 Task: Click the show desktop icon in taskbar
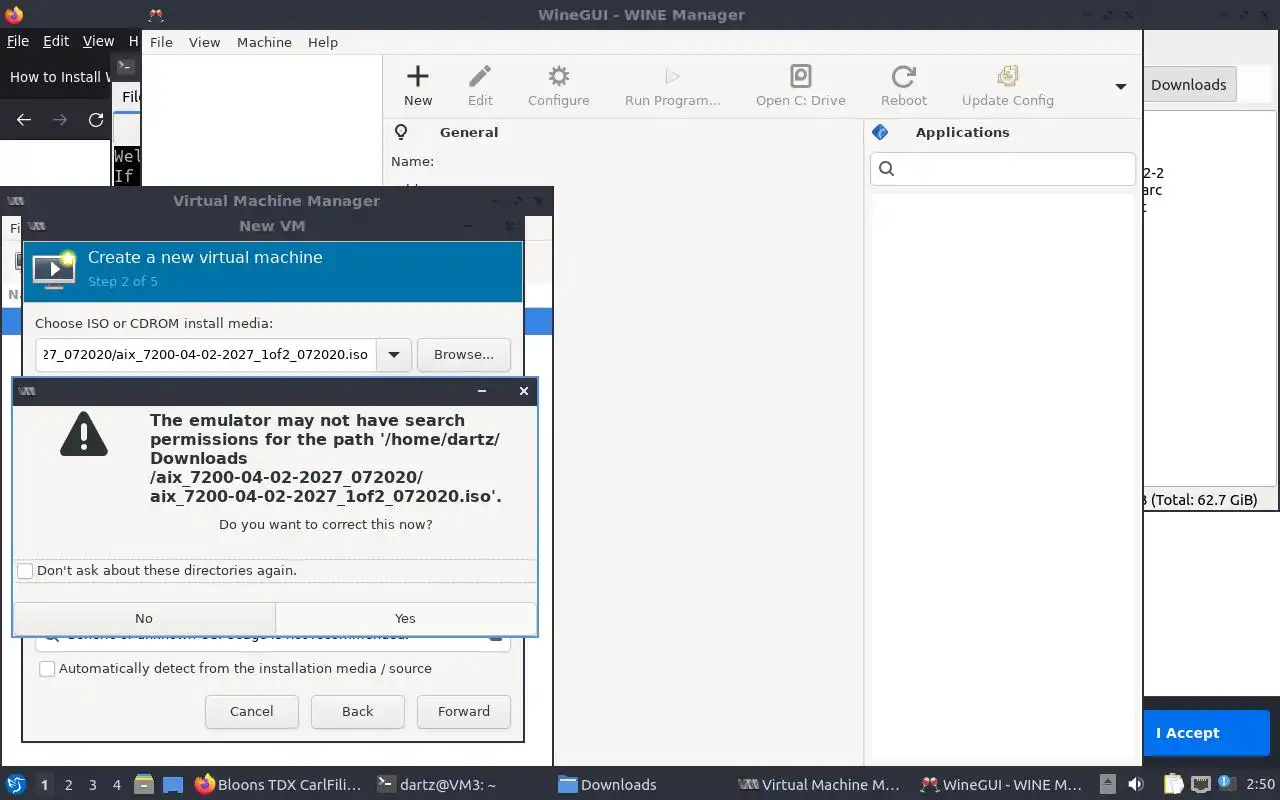[x=173, y=785]
